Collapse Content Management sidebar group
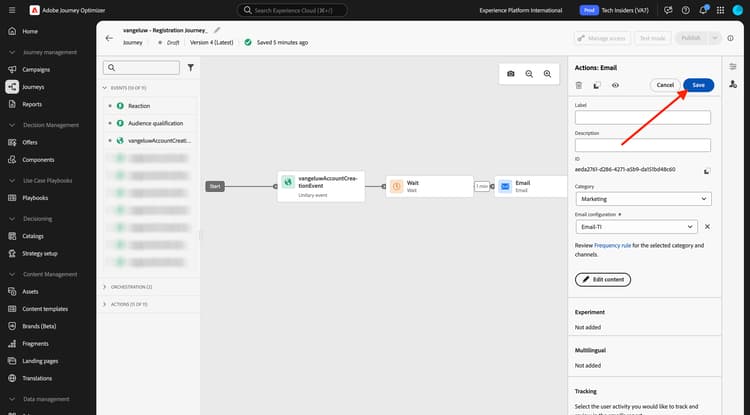 coord(12,274)
